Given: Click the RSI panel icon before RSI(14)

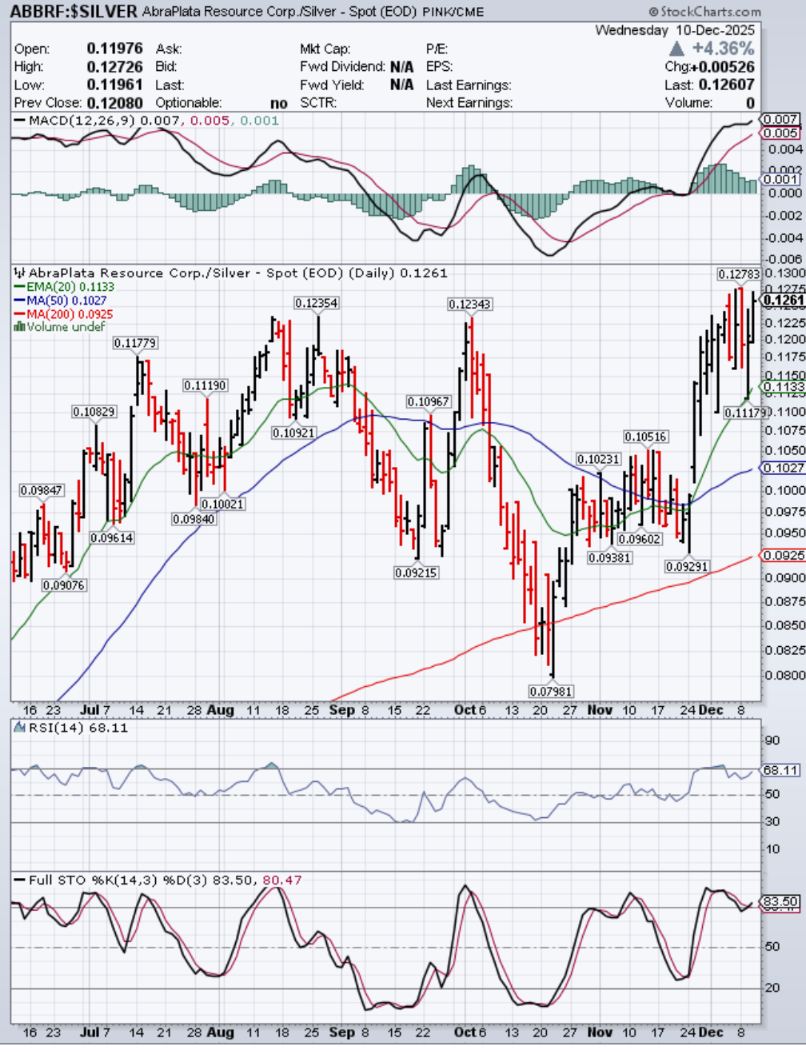Looking at the screenshot, I should point(19,728).
